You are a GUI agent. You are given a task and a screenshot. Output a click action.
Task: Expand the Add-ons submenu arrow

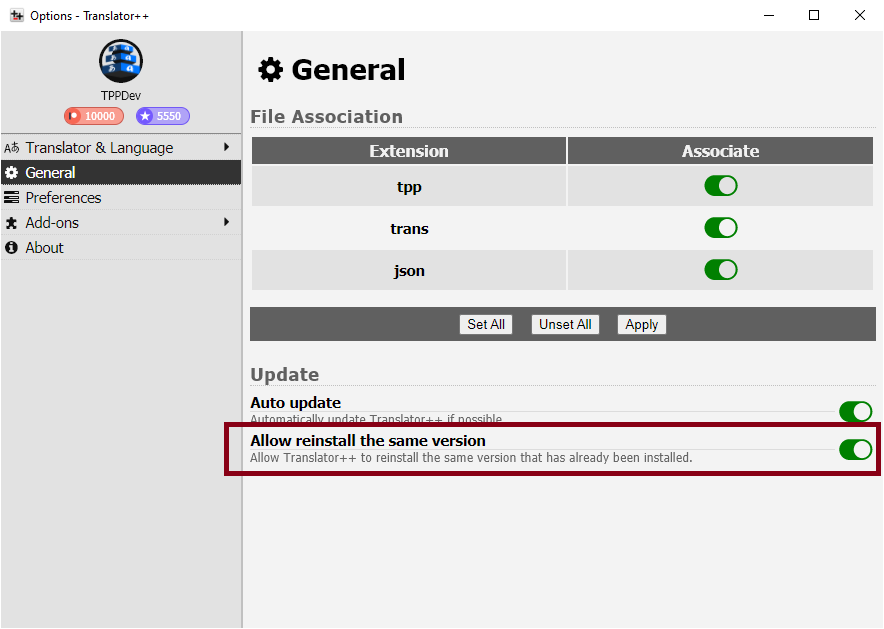tap(227, 222)
